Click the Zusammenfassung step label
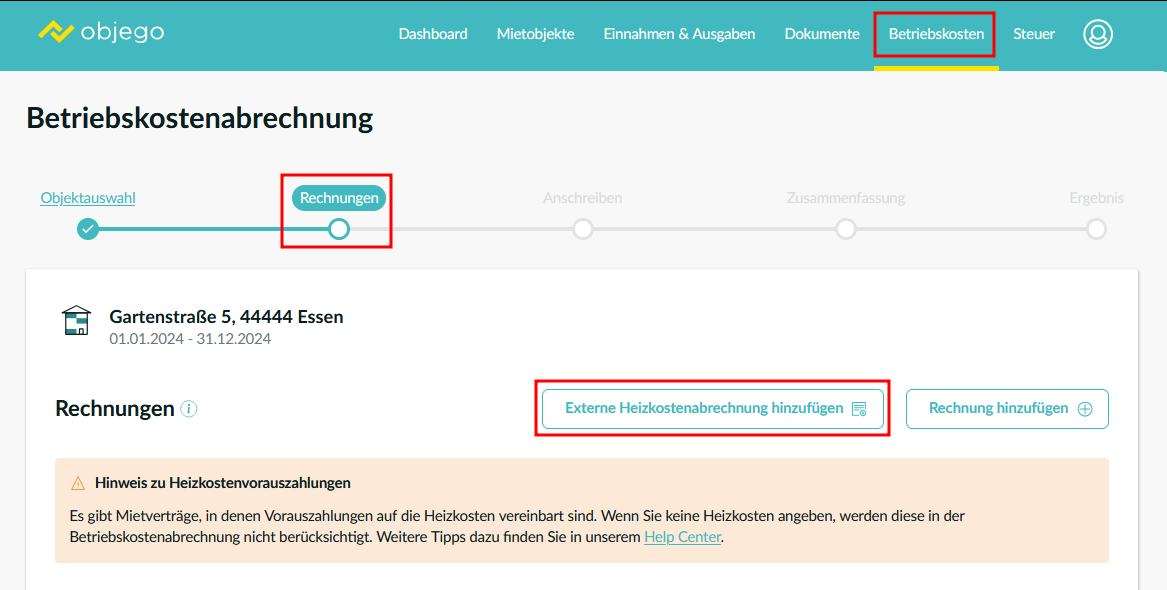 pos(846,198)
